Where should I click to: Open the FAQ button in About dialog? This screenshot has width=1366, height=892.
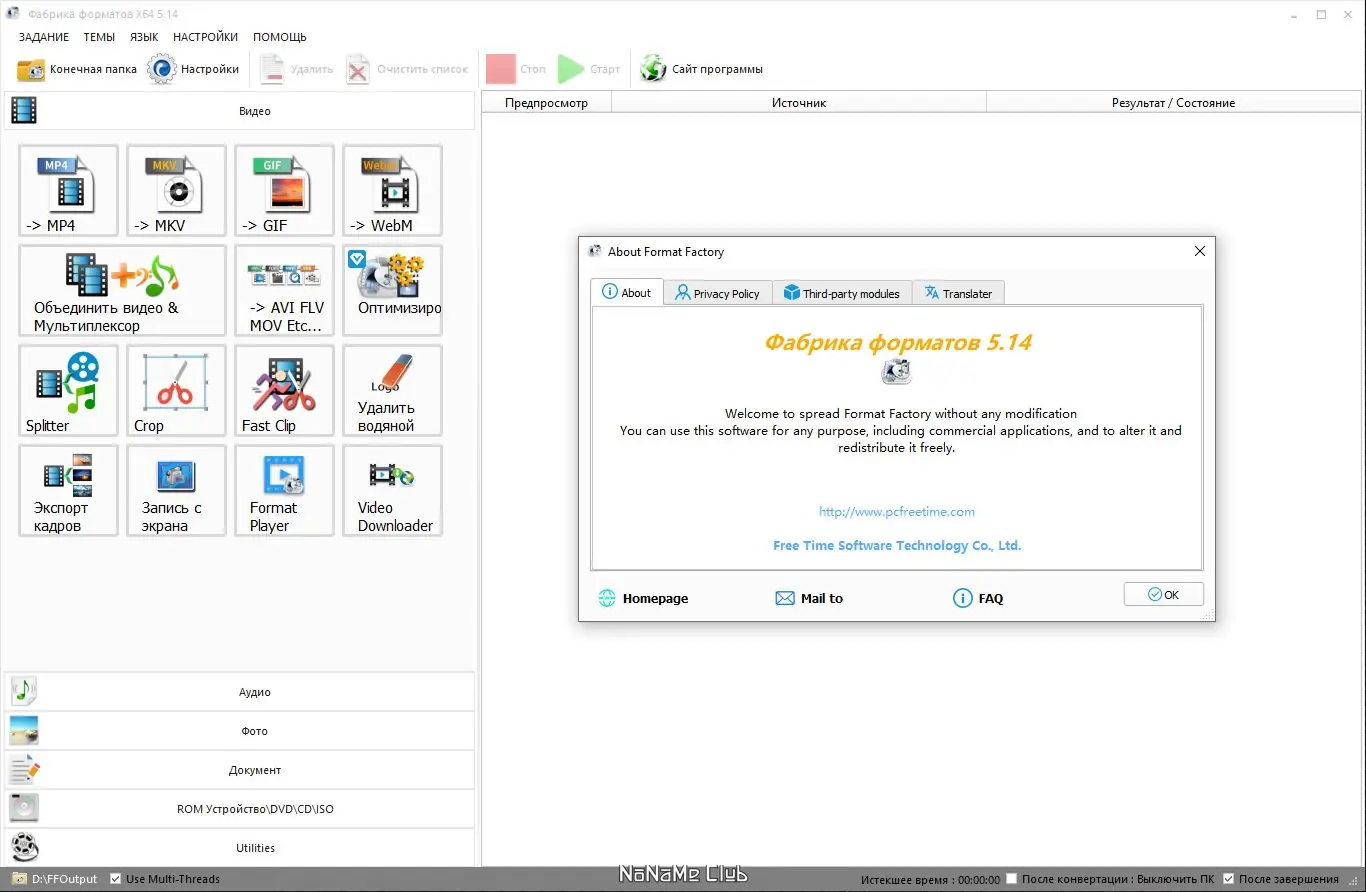pos(978,598)
